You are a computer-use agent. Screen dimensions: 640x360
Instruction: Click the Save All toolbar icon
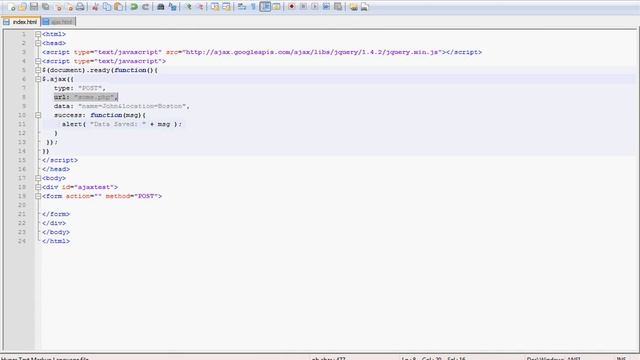tap(45, 7)
